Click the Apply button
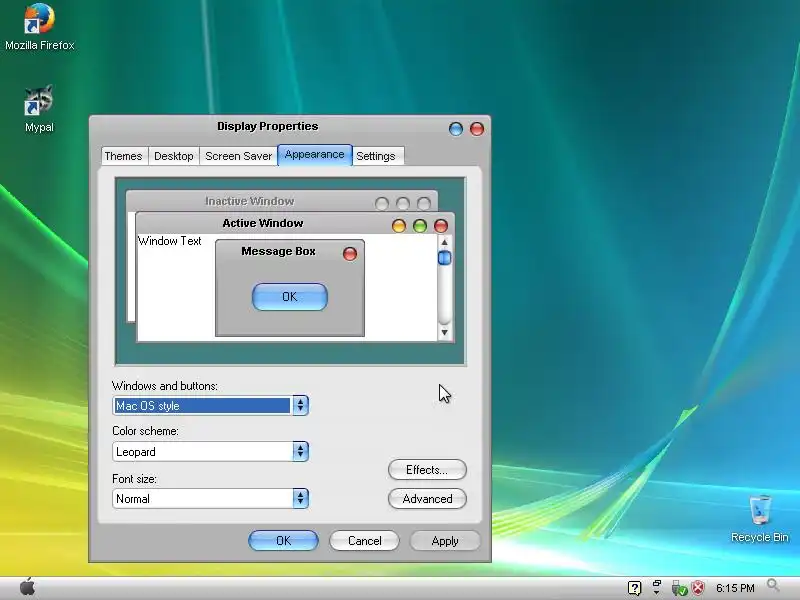The width and height of the screenshot is (800, 600). point(445,541)
